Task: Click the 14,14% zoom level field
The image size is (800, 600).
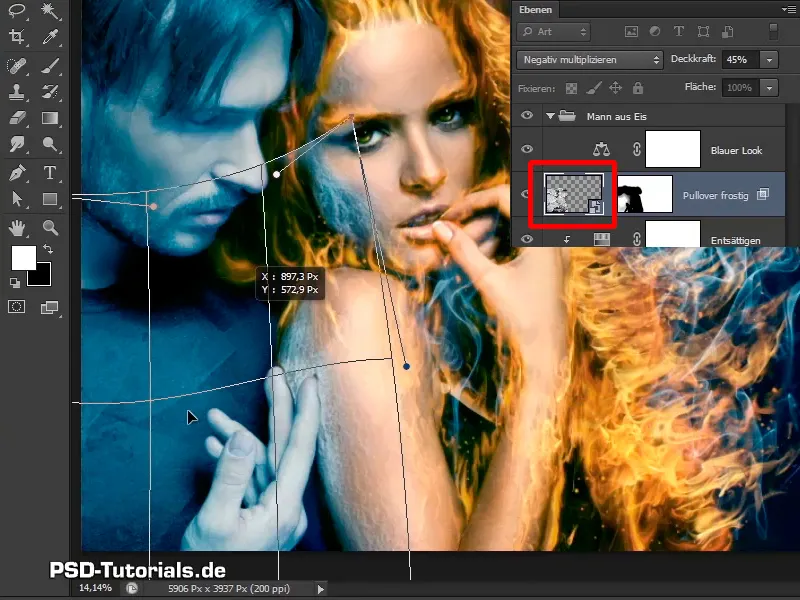Action: click(95, 588)
